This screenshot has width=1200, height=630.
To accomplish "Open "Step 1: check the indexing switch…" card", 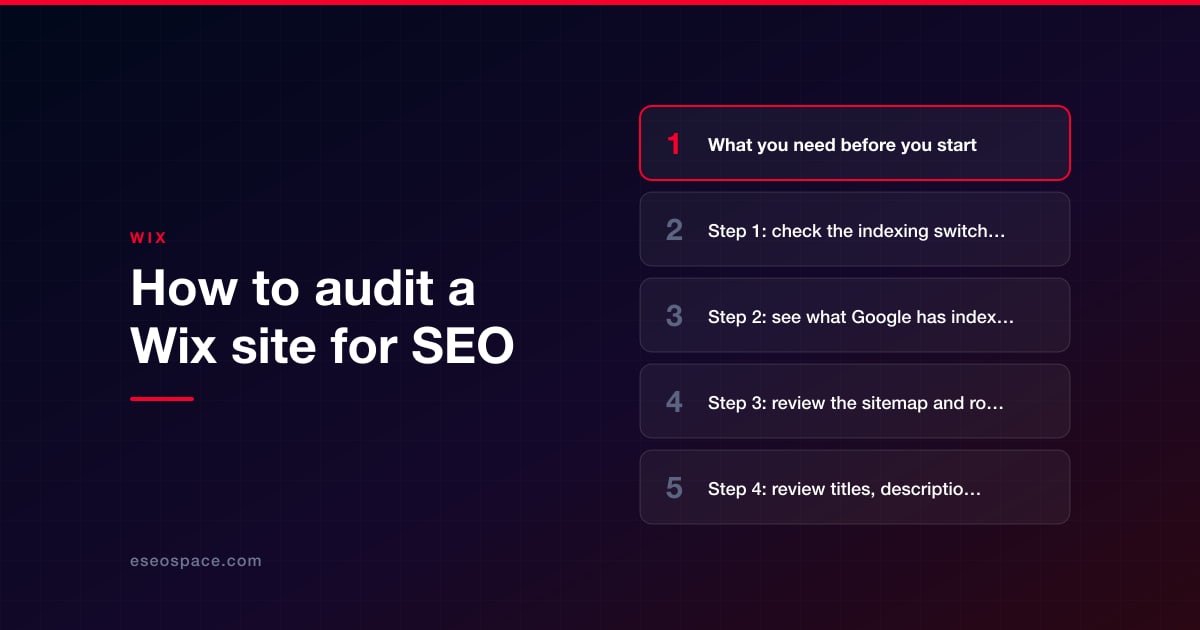I will tap(855, 229).
